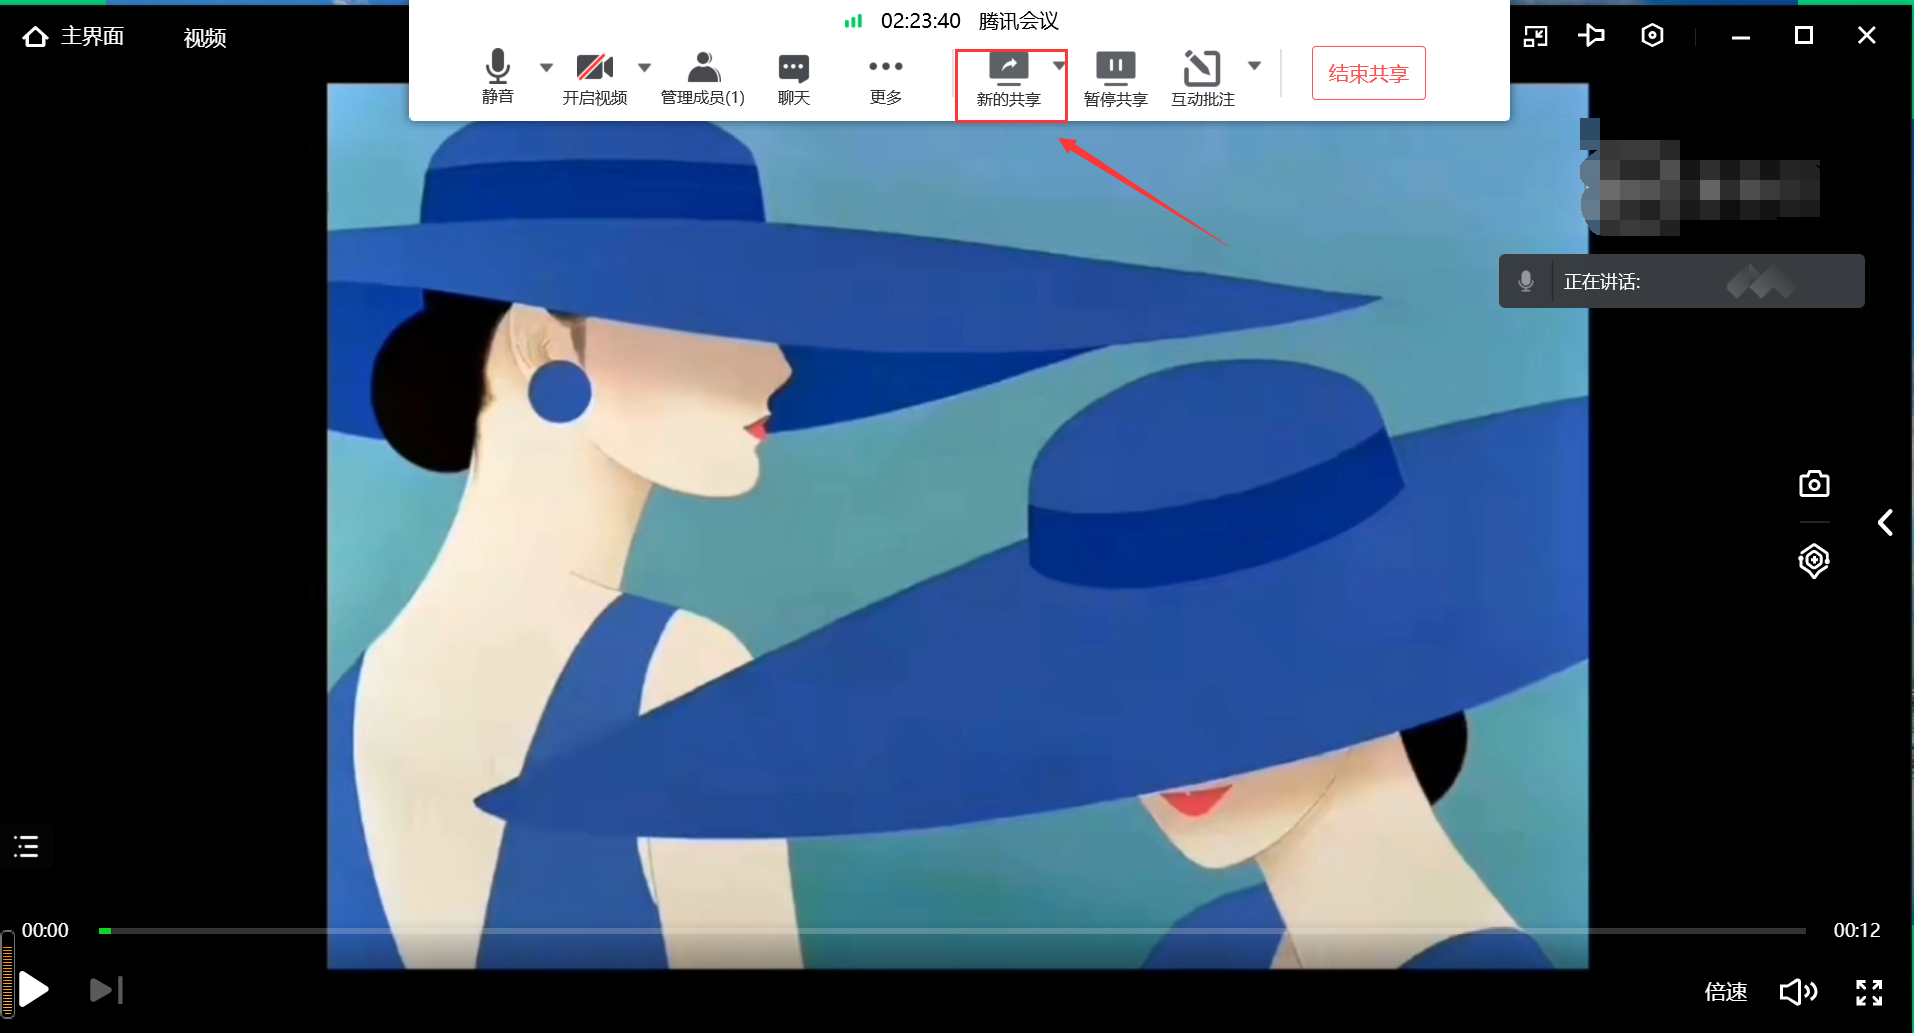Image resolution: width=1914 pixels, height=1033 pixels.
Task: Turn on camera with 开启视频
Action: pyautogui.click(x=595, y=79)
